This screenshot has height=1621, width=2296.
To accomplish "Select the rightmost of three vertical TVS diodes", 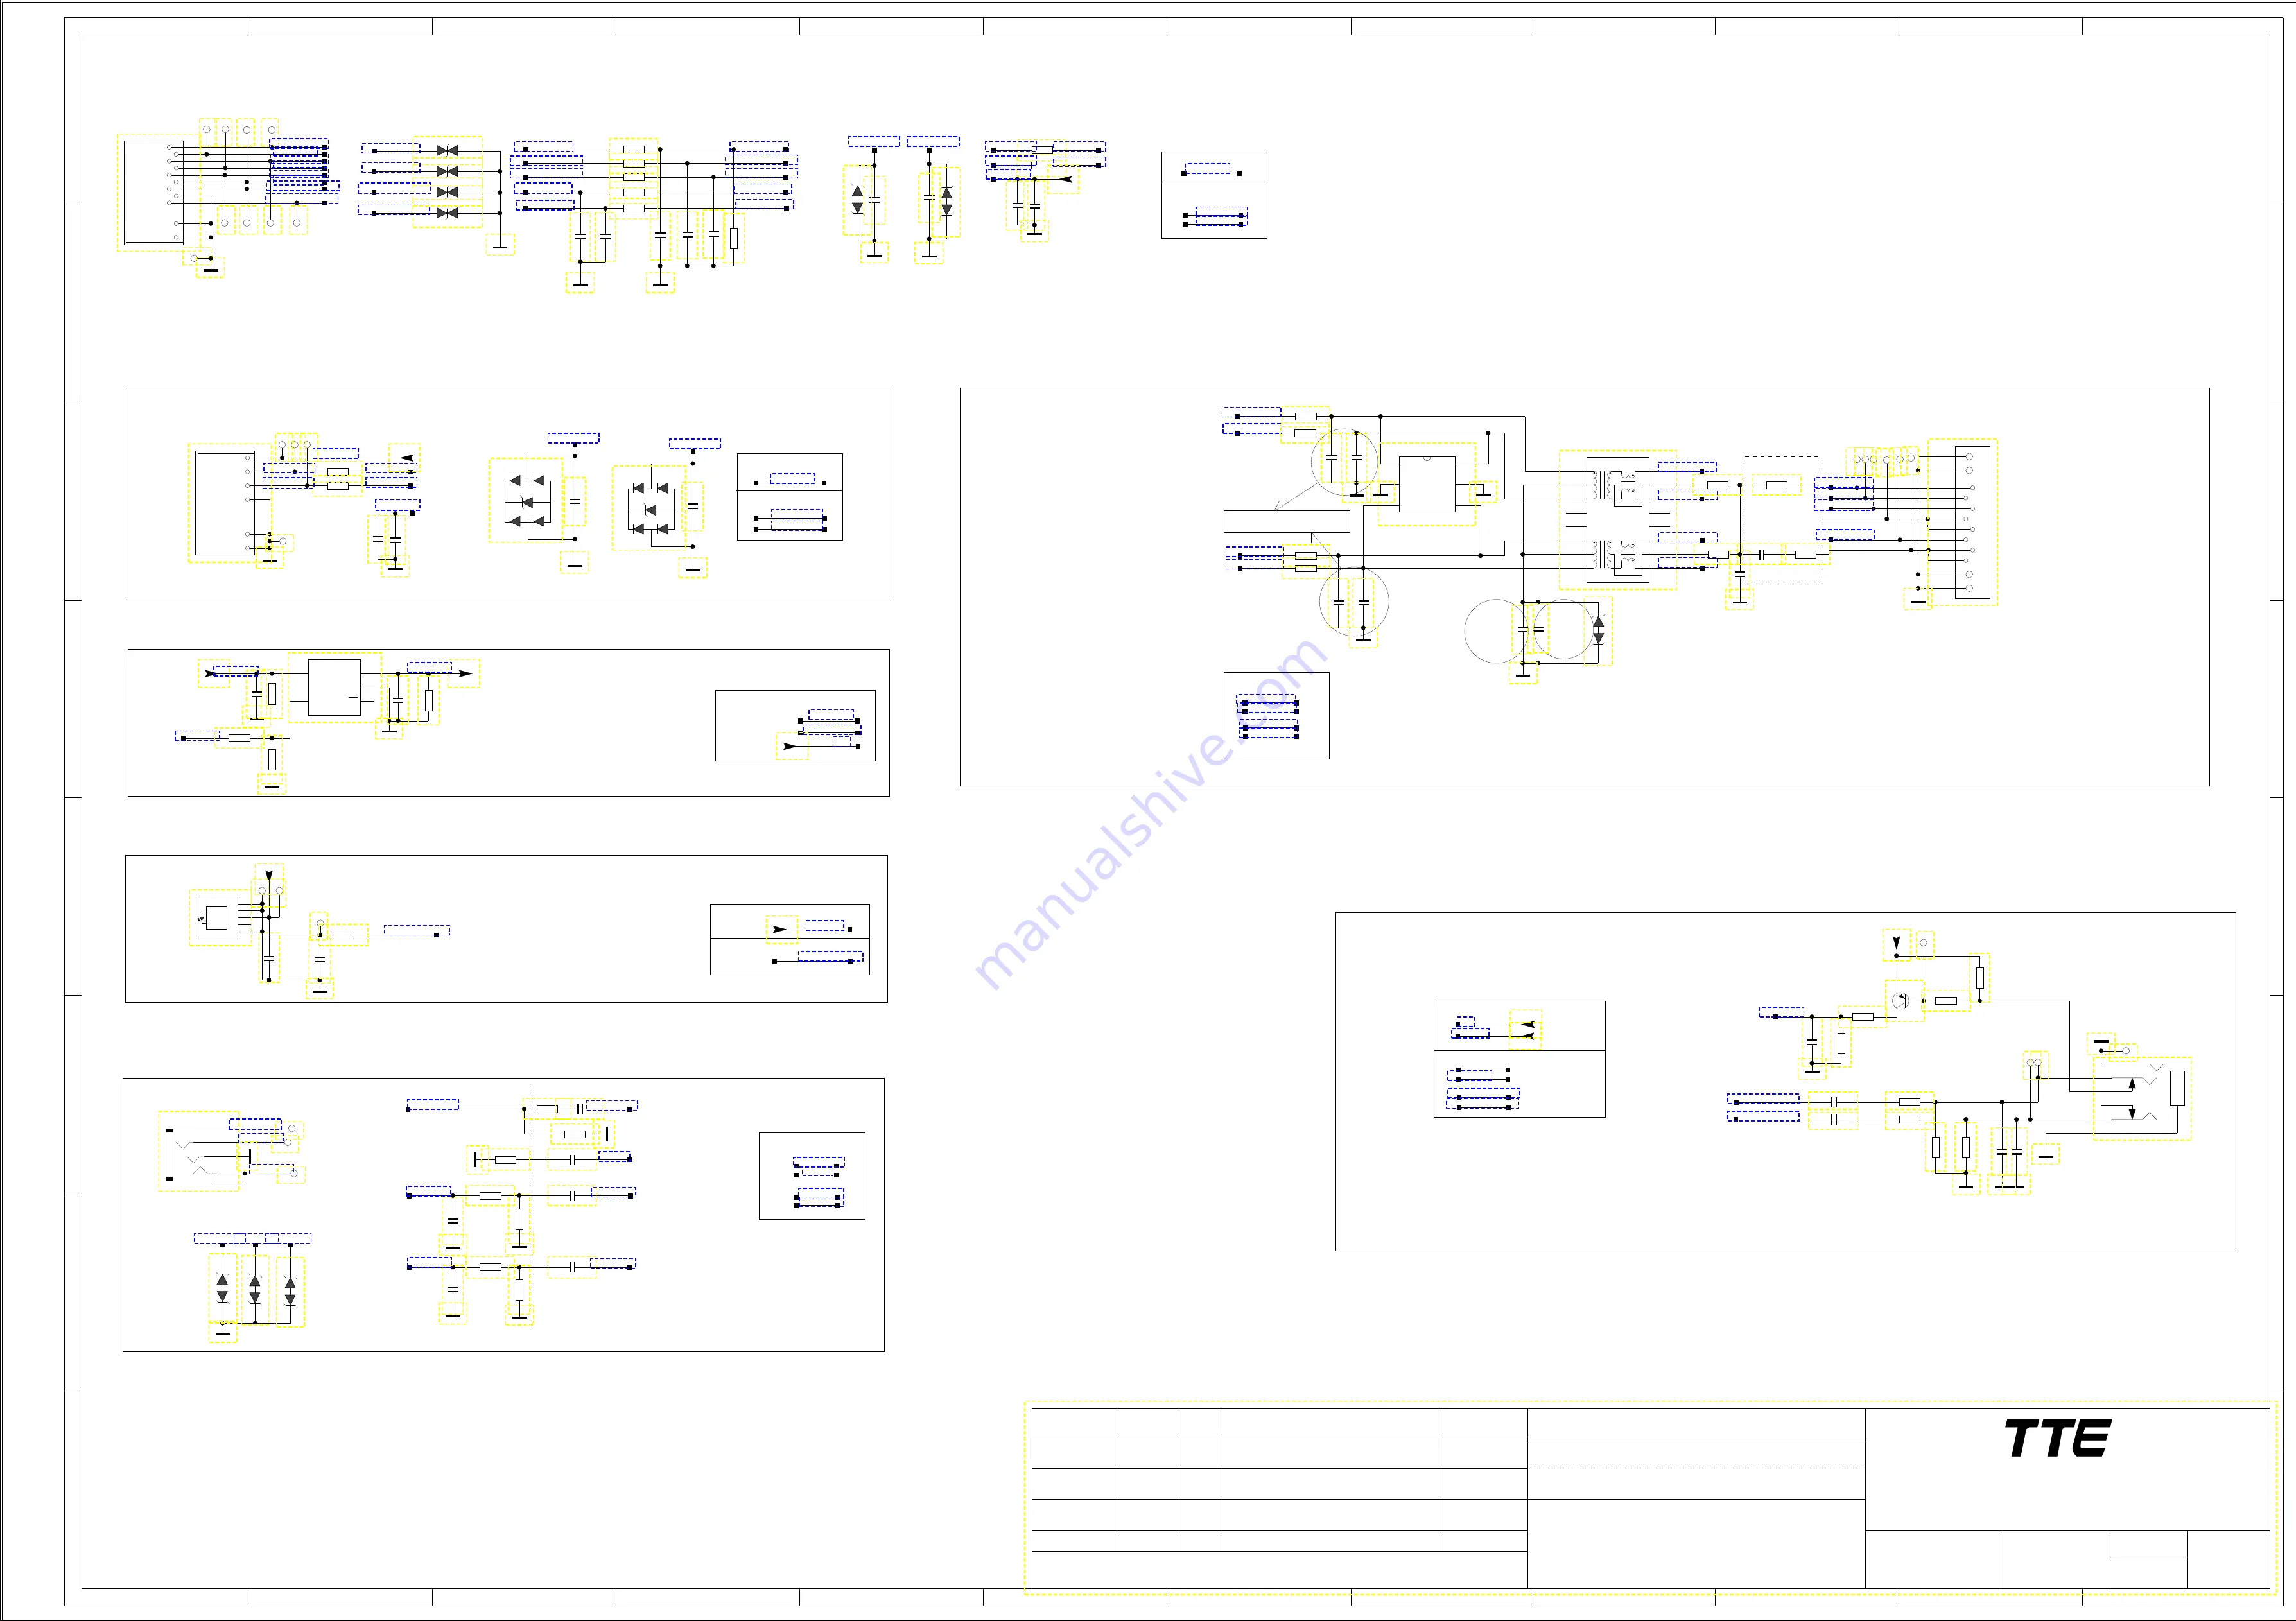I will coord(290,1291).
